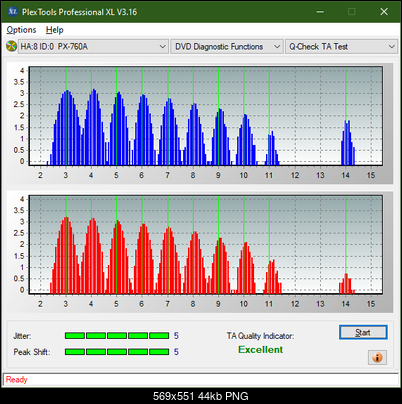
Task: Click the orange info icon button
Action: pos(377,358)
